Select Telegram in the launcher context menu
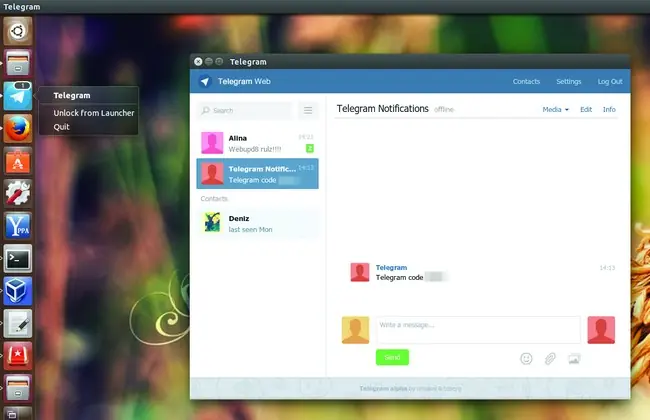Image resolution: width=650 pixels, height=420 pixels. [x=72, y=95]
